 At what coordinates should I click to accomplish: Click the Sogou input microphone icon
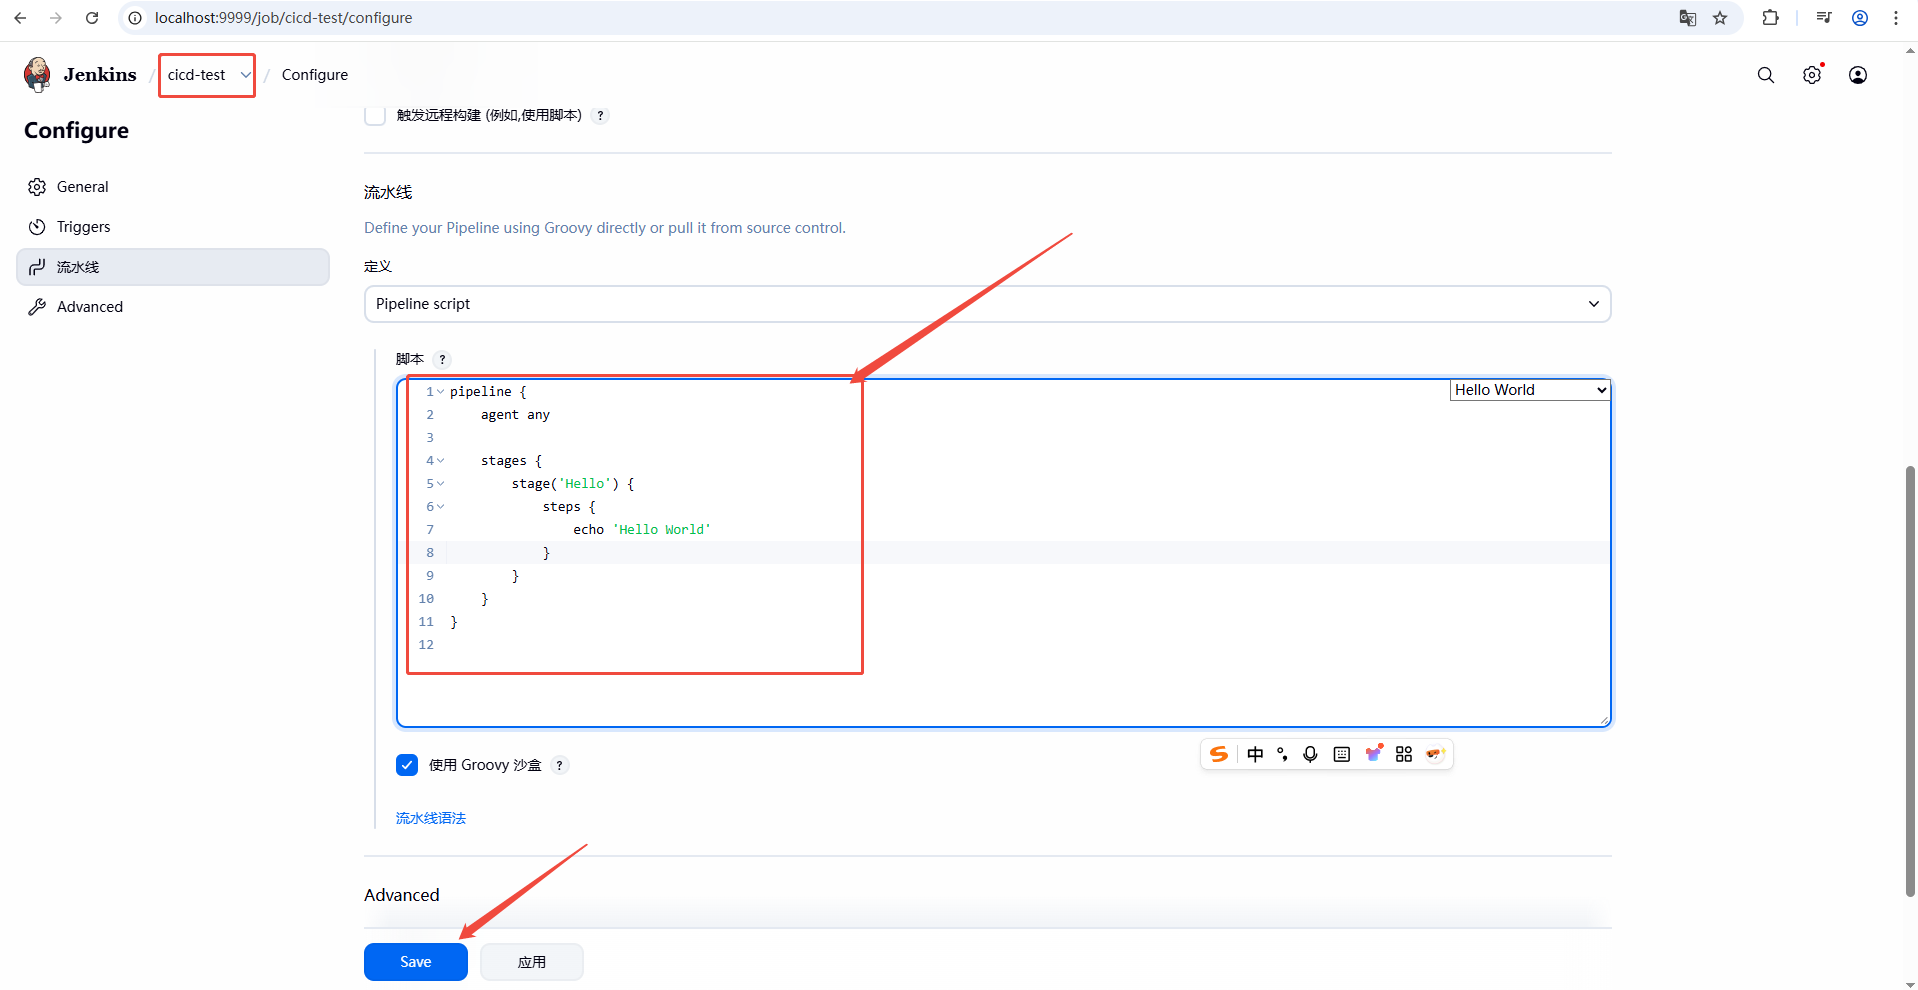1310,755
